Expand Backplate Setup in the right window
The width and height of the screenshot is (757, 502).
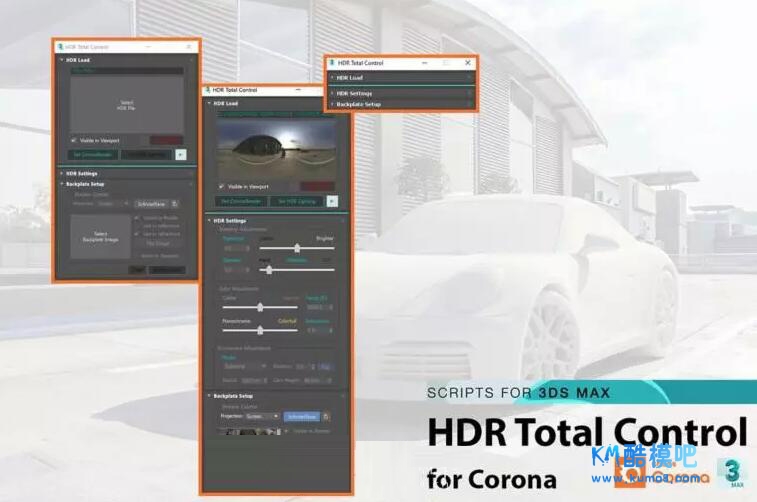358,104
